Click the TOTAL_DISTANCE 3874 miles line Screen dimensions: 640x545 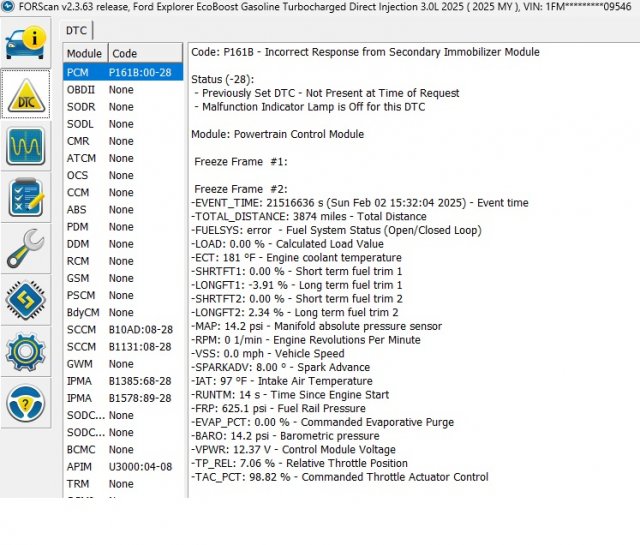tap(309, 216)
